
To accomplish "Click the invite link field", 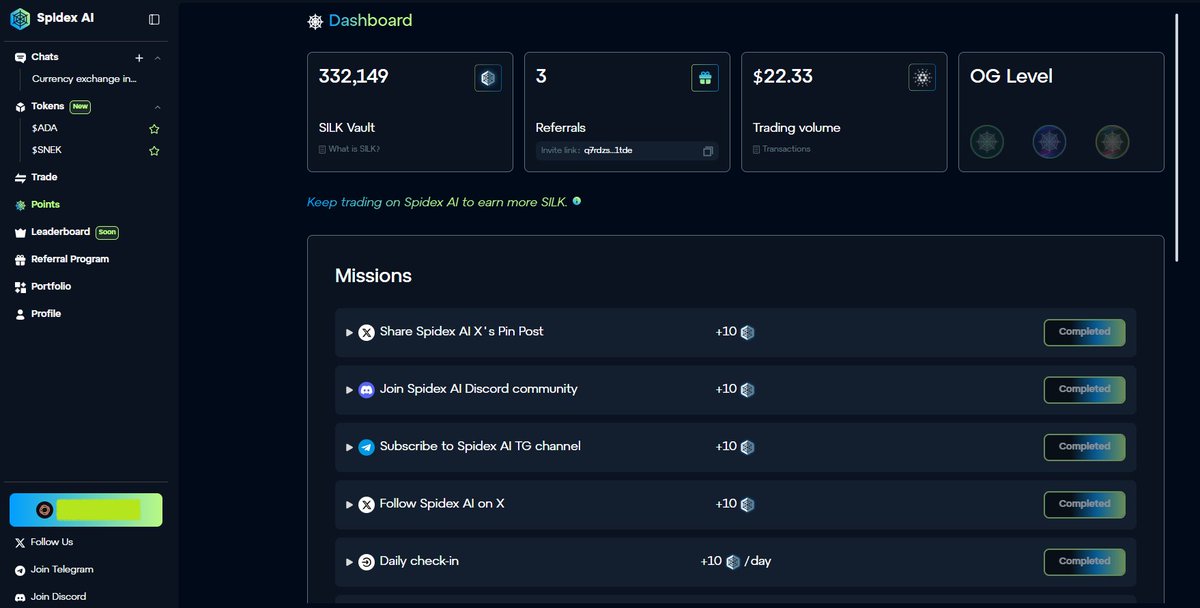I will (x=627, y=151).
